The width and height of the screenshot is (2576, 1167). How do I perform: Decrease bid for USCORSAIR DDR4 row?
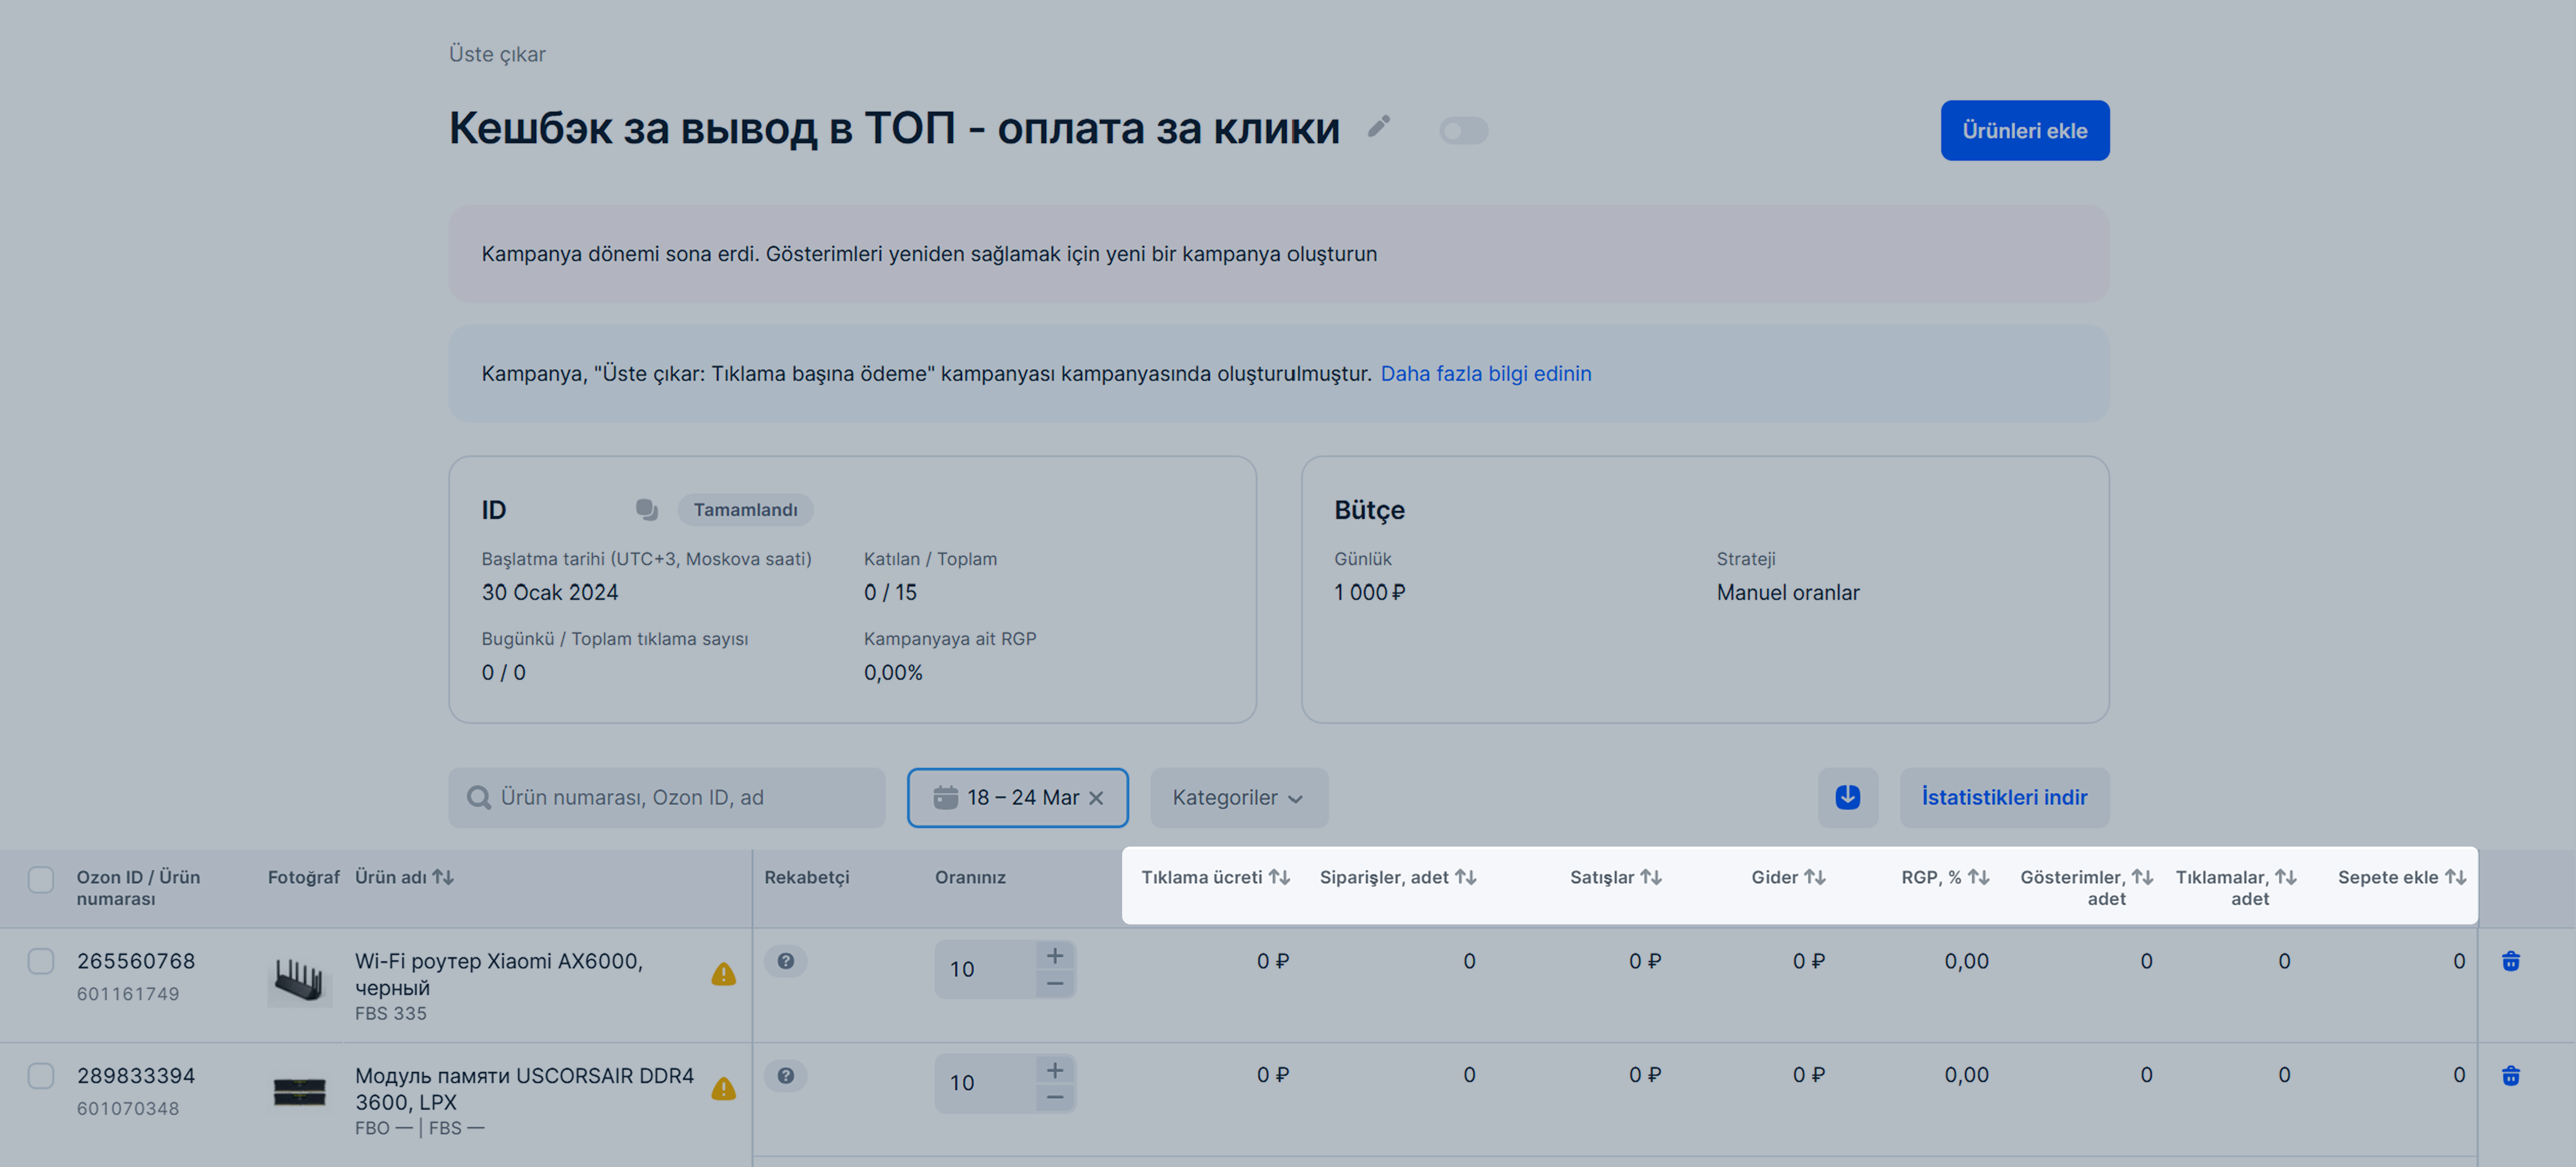click(1054, 1098)
